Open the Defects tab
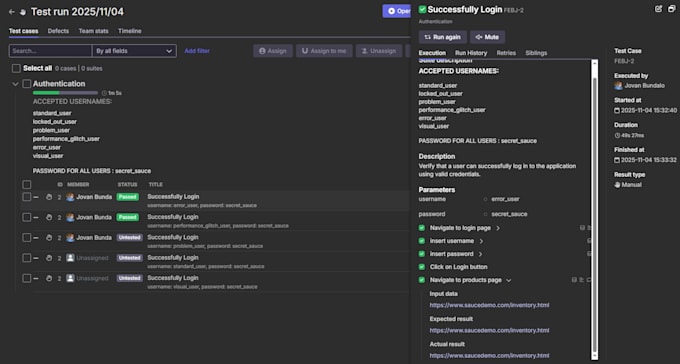The width and height of the screenshot is (680, 364). pos(58,31)
